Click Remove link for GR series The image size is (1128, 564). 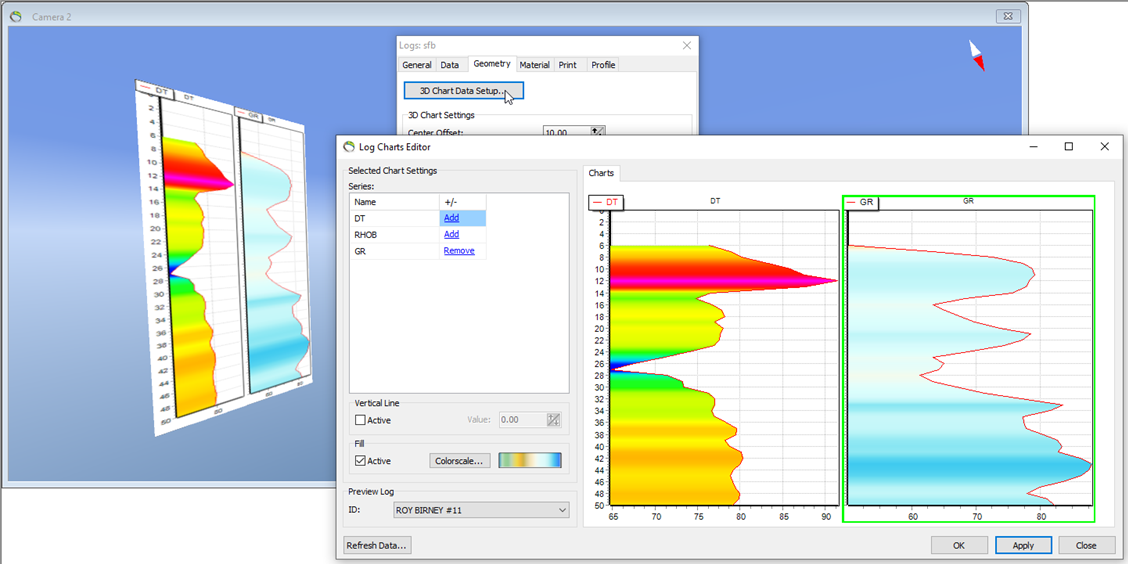(x=459, y=251)
